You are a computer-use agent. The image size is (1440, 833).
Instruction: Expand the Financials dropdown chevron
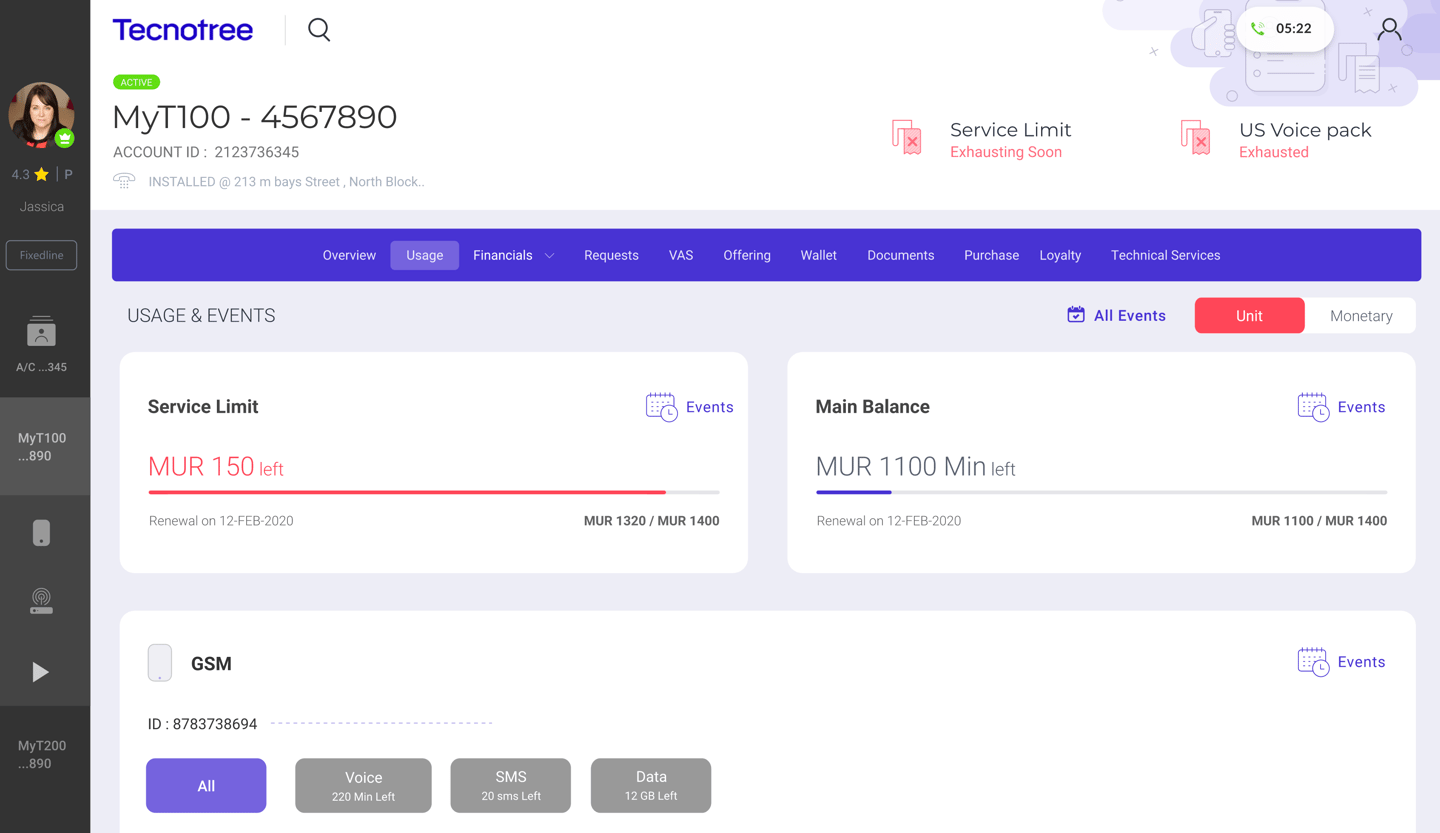[549, 256]
